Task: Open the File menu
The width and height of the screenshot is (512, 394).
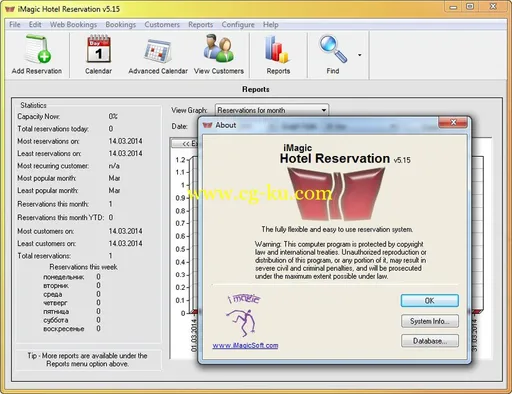Action: click(15, 25)
